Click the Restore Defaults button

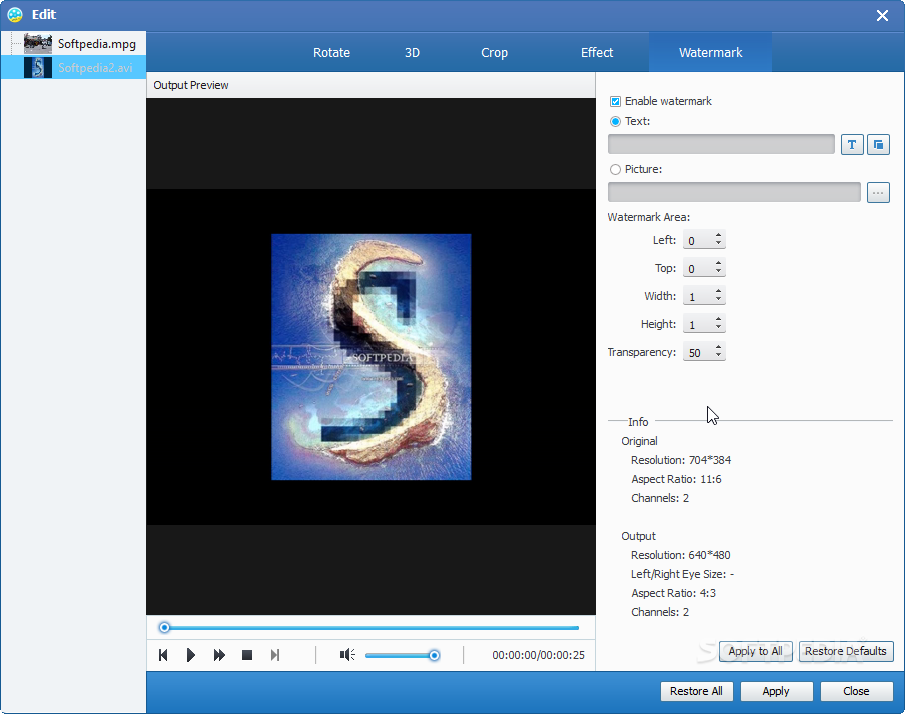[846, 652]
